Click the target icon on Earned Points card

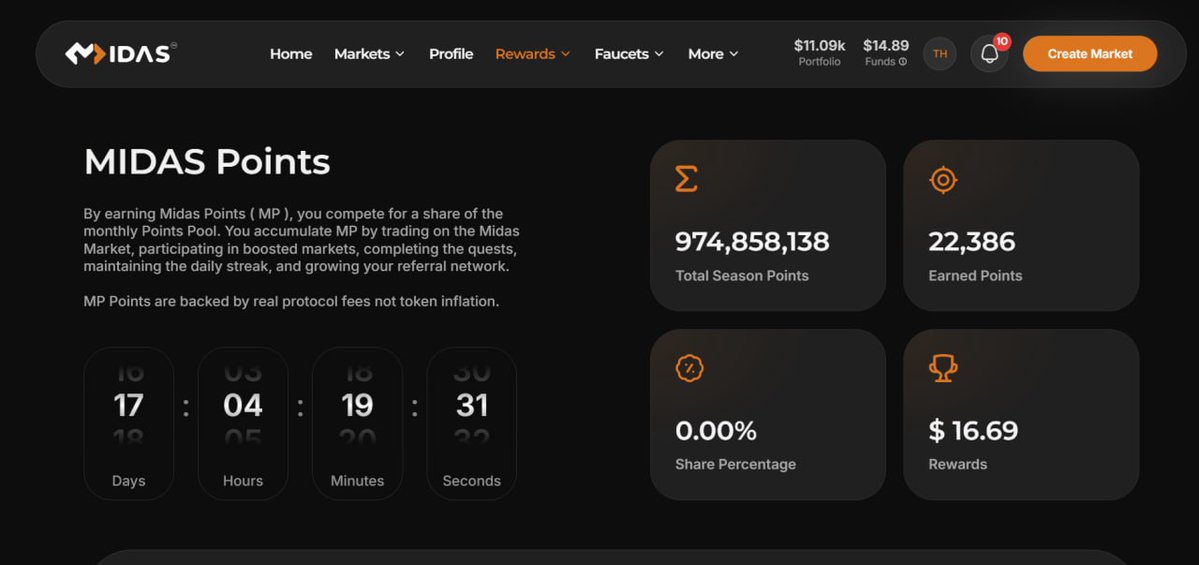pos(943,180)
